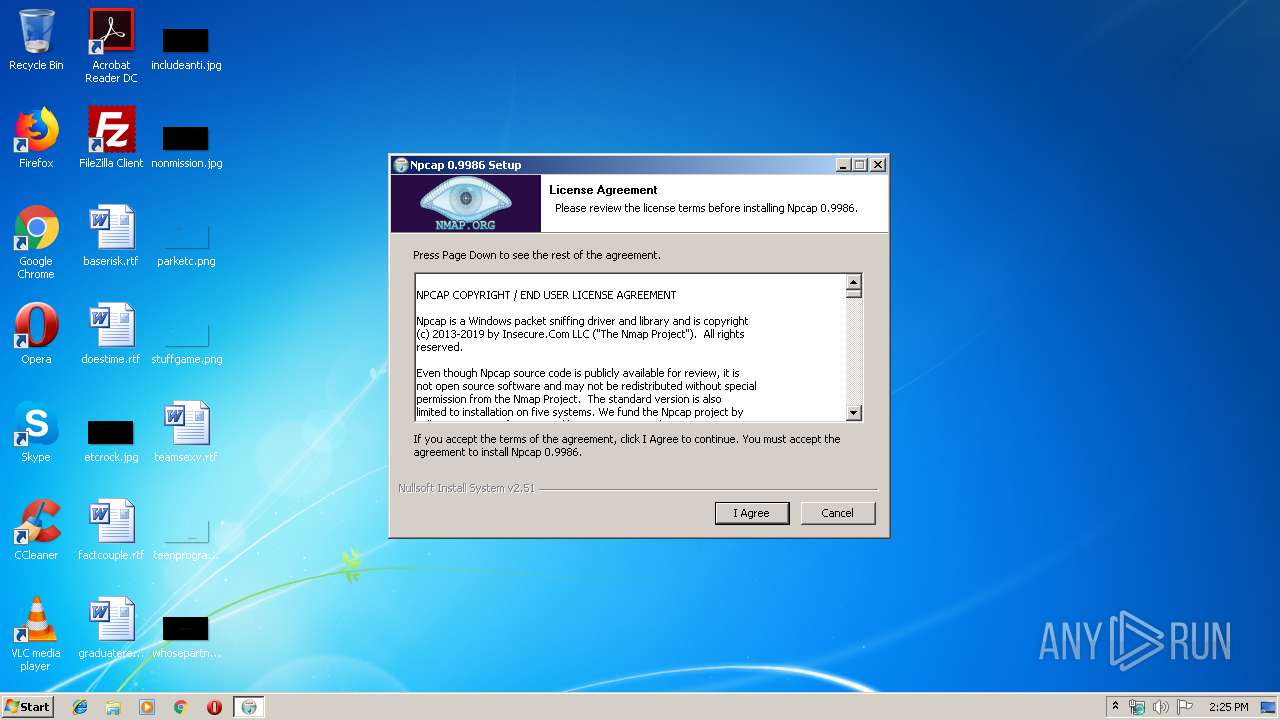Show hidden system tray icons
Image resolution: width=1280 pixels, height=720 pixels.
[1115, 707]
